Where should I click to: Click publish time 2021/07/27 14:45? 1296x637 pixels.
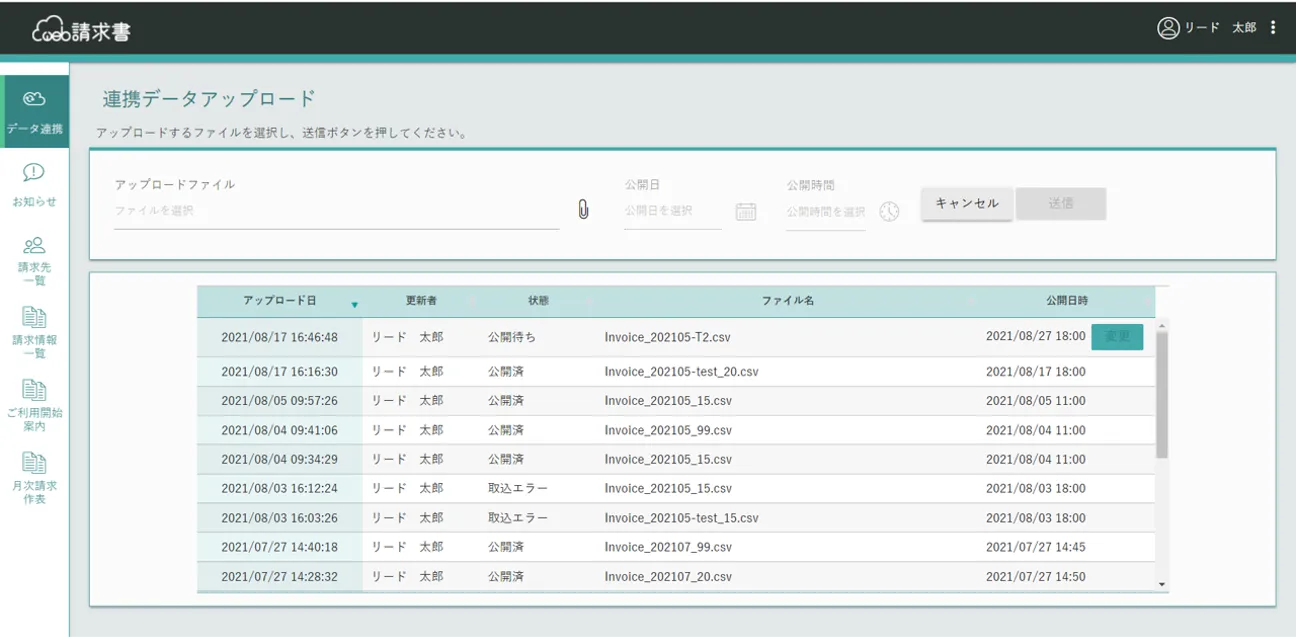[1035, 547]
